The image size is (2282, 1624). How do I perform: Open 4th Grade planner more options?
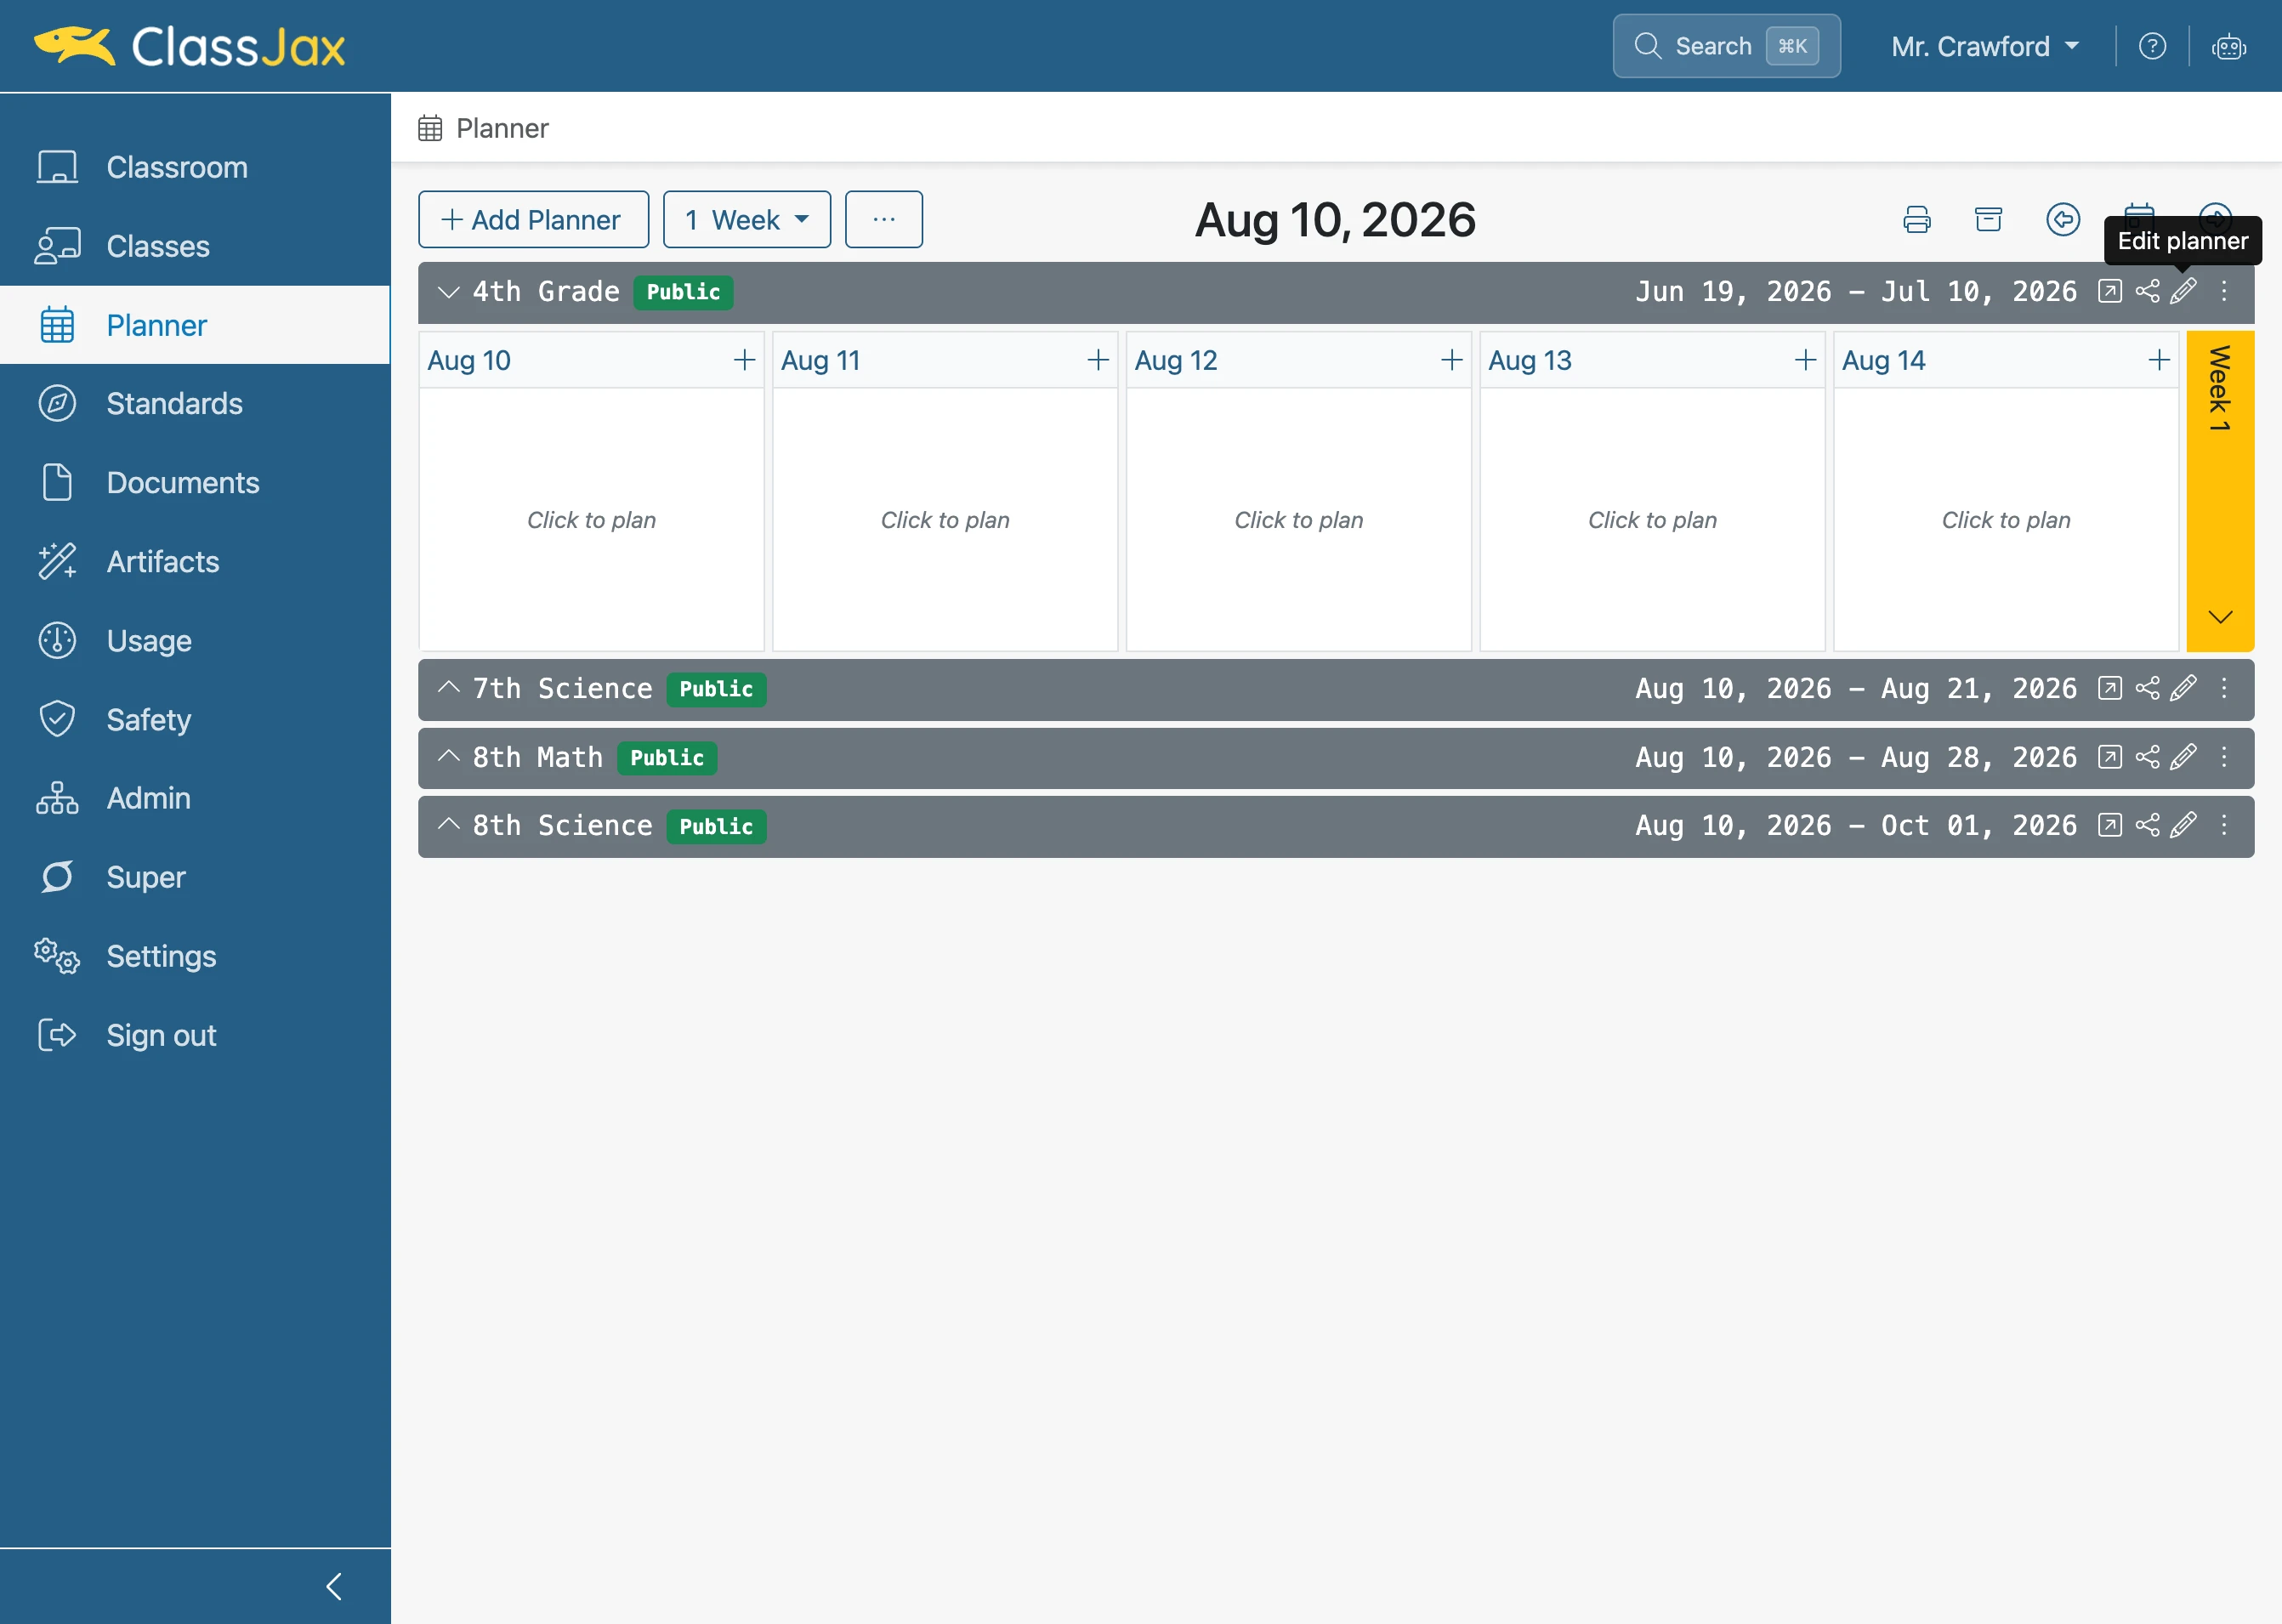2223,291
